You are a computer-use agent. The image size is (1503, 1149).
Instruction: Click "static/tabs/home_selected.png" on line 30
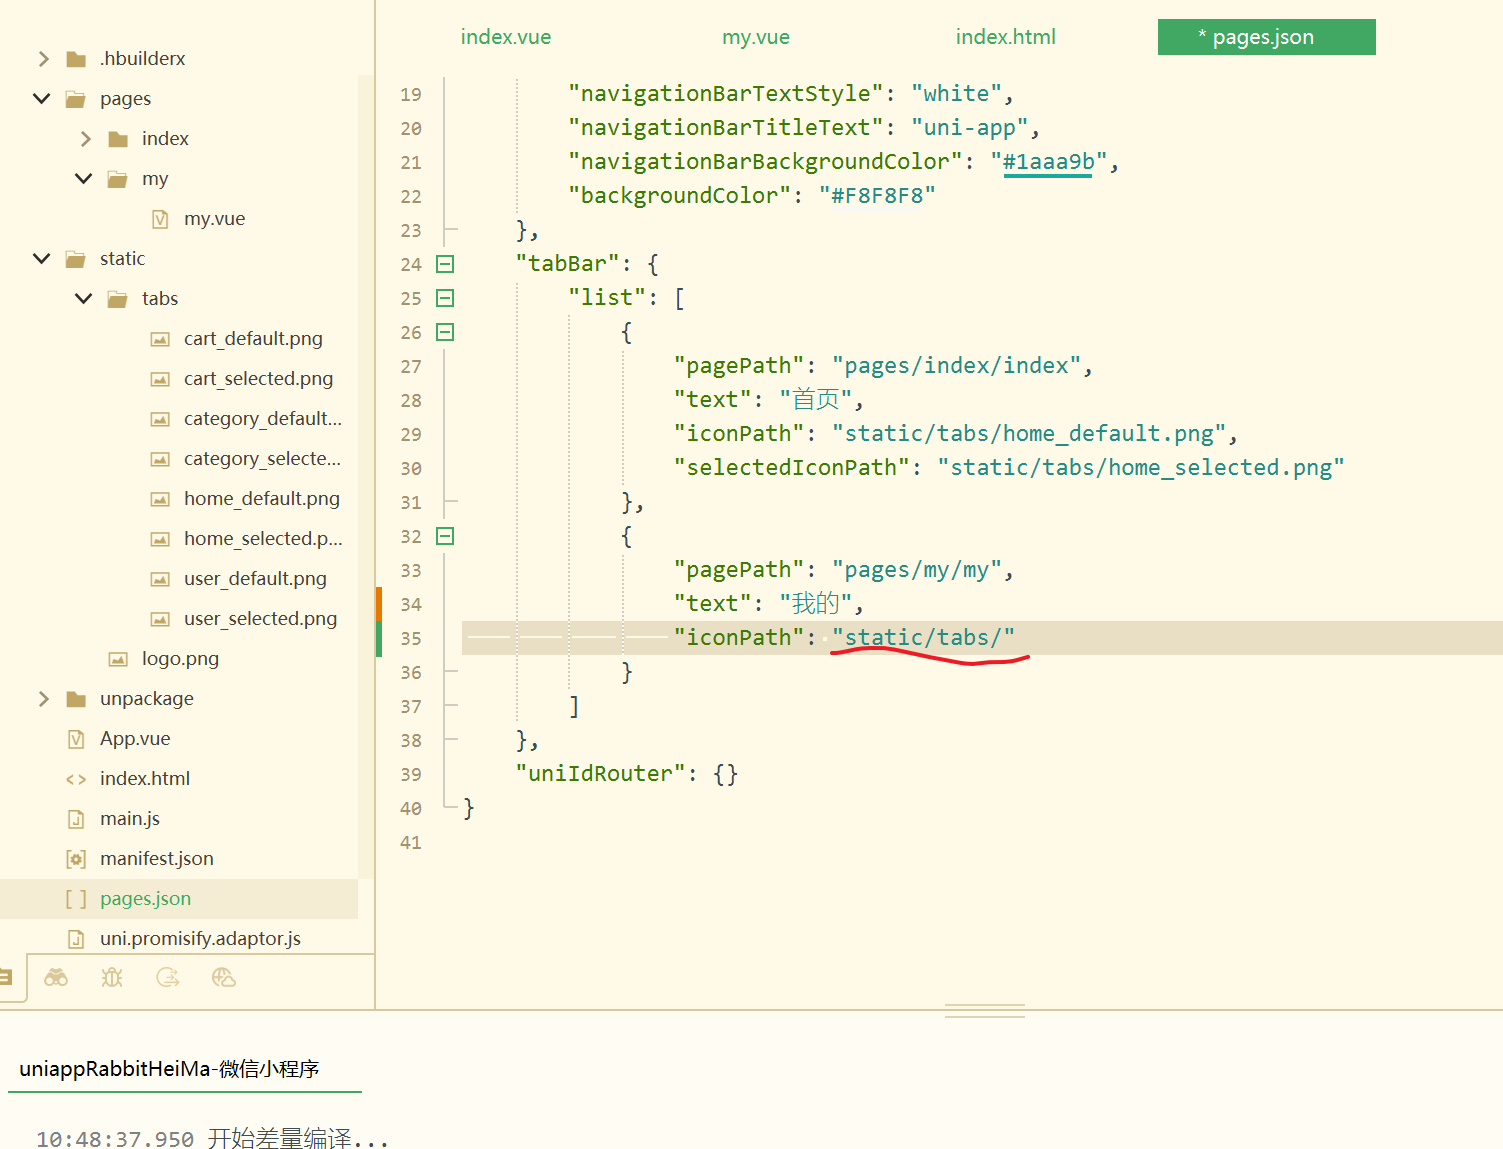tap(1141, 468)
